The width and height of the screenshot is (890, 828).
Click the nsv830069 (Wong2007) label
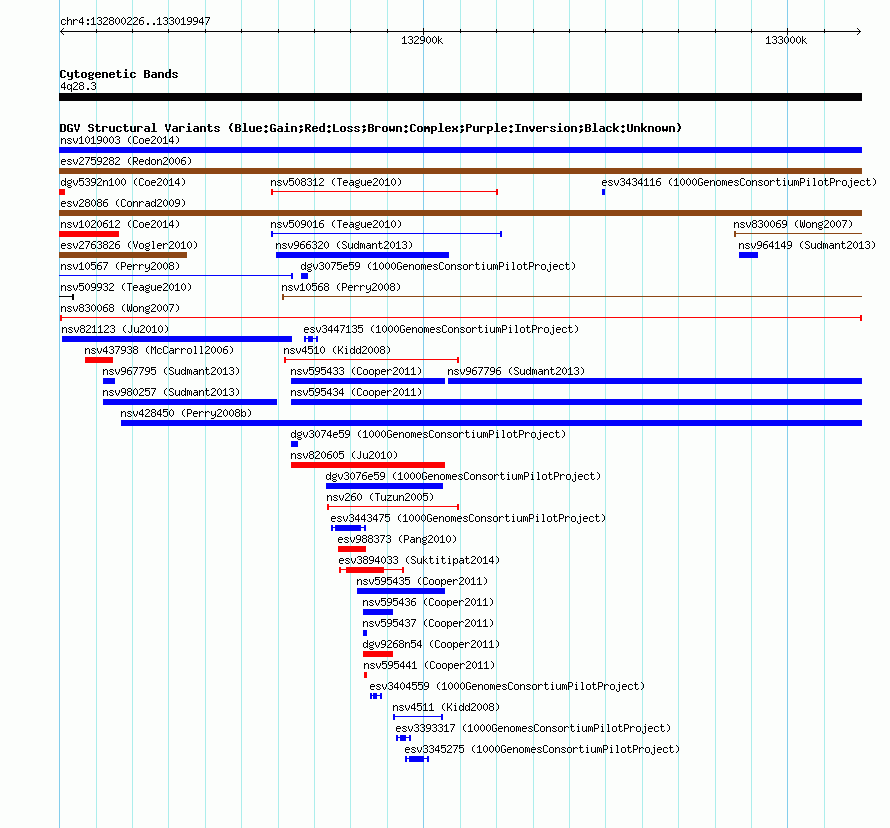click(x=793, y=224)
